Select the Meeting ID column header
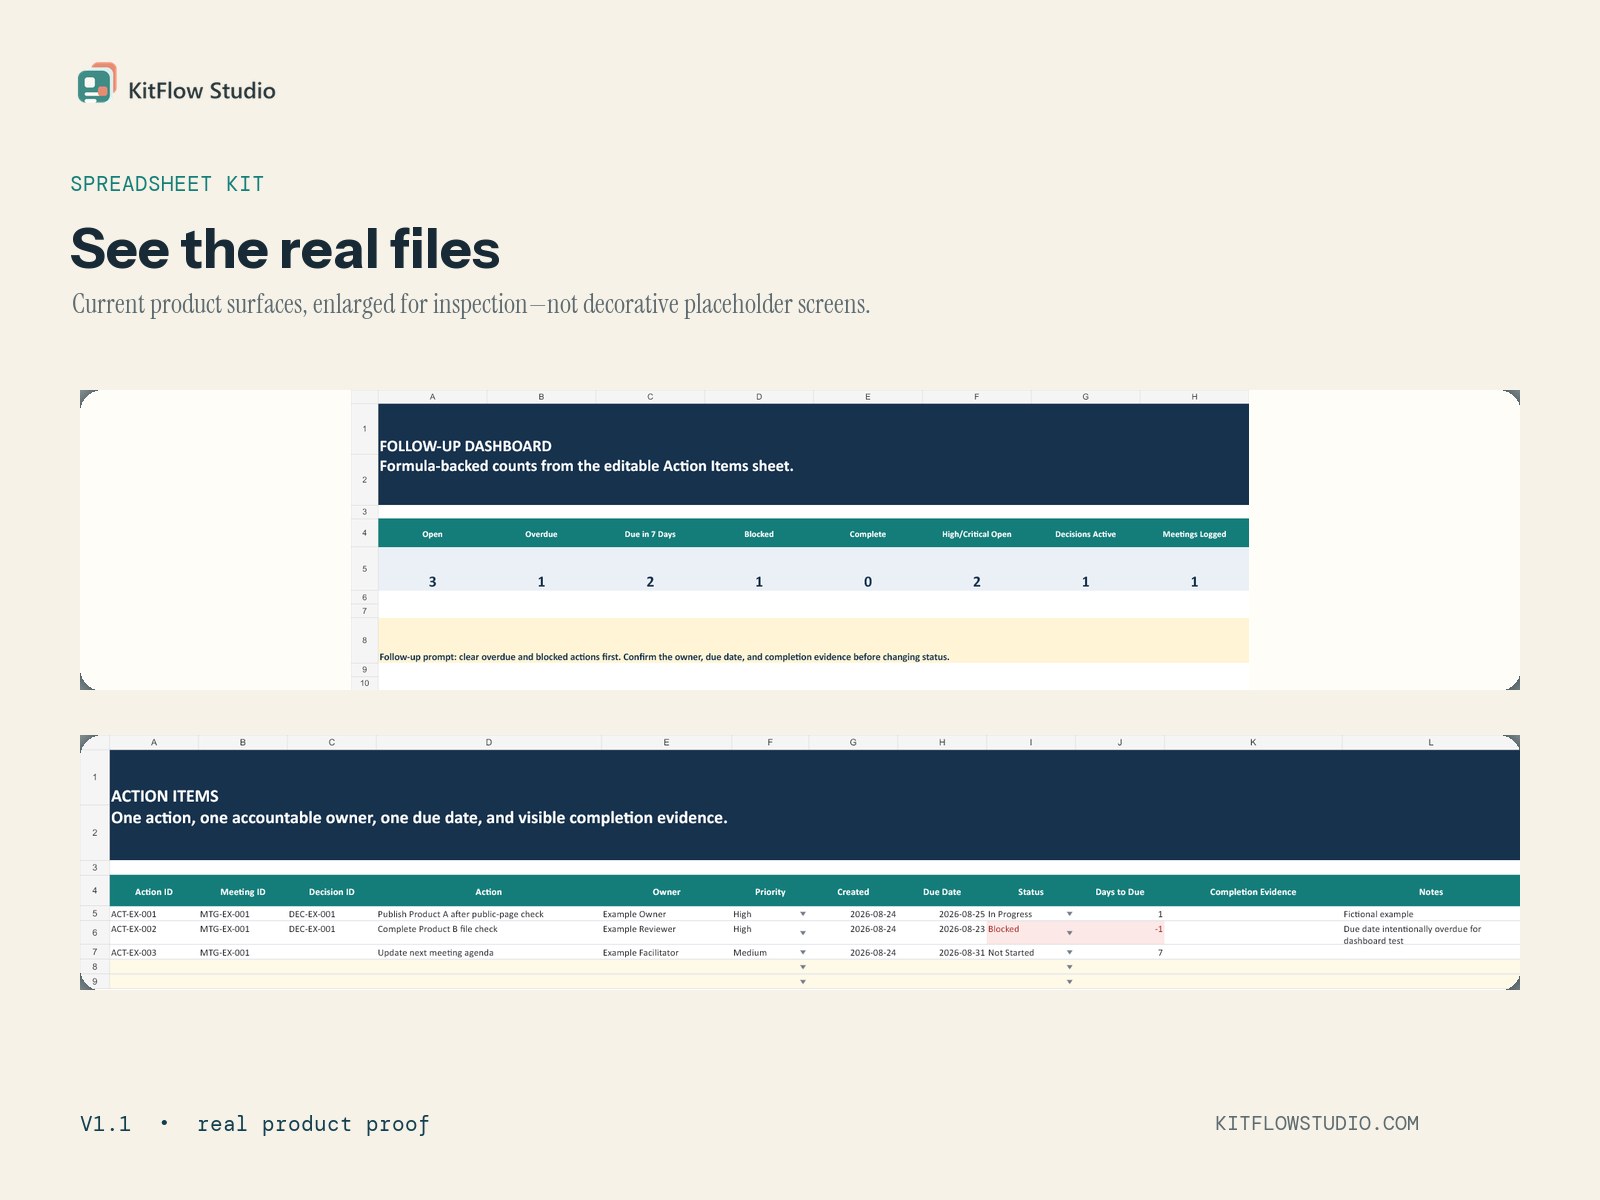The width and height of the screenshot is (1600, 1200). coord(243,891)
